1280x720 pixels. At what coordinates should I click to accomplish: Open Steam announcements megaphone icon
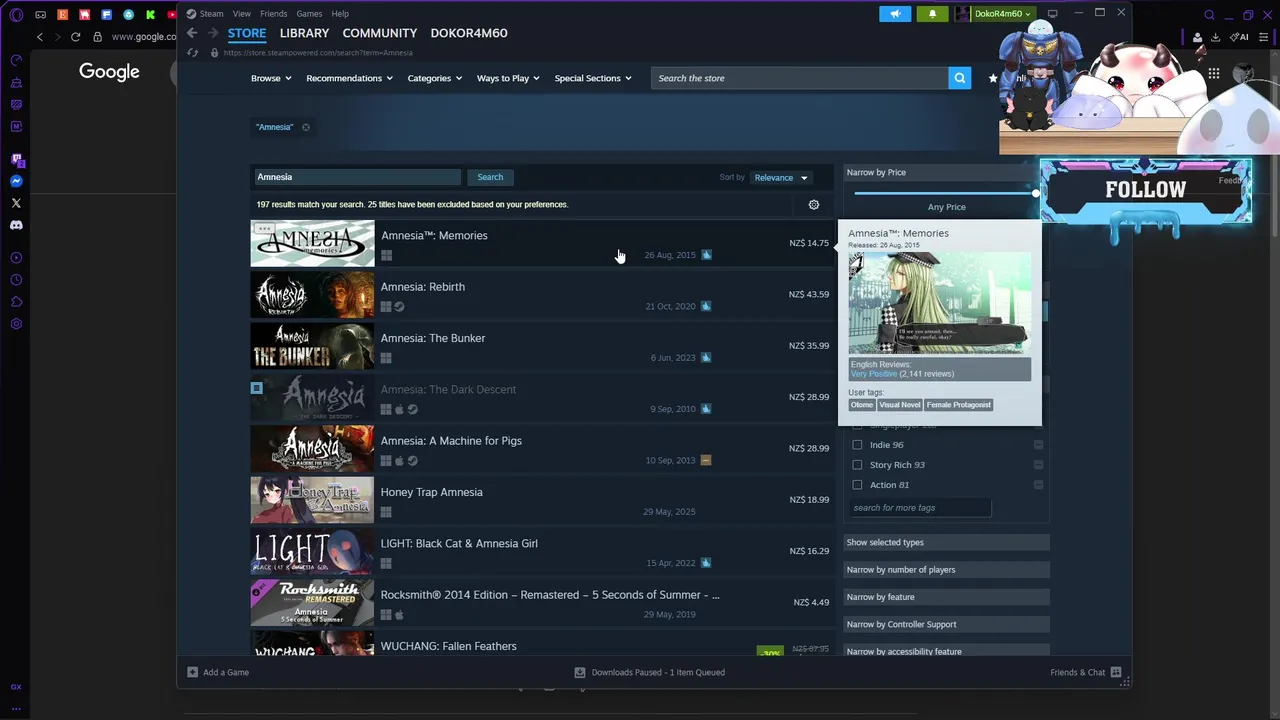(x=895, y=14)
